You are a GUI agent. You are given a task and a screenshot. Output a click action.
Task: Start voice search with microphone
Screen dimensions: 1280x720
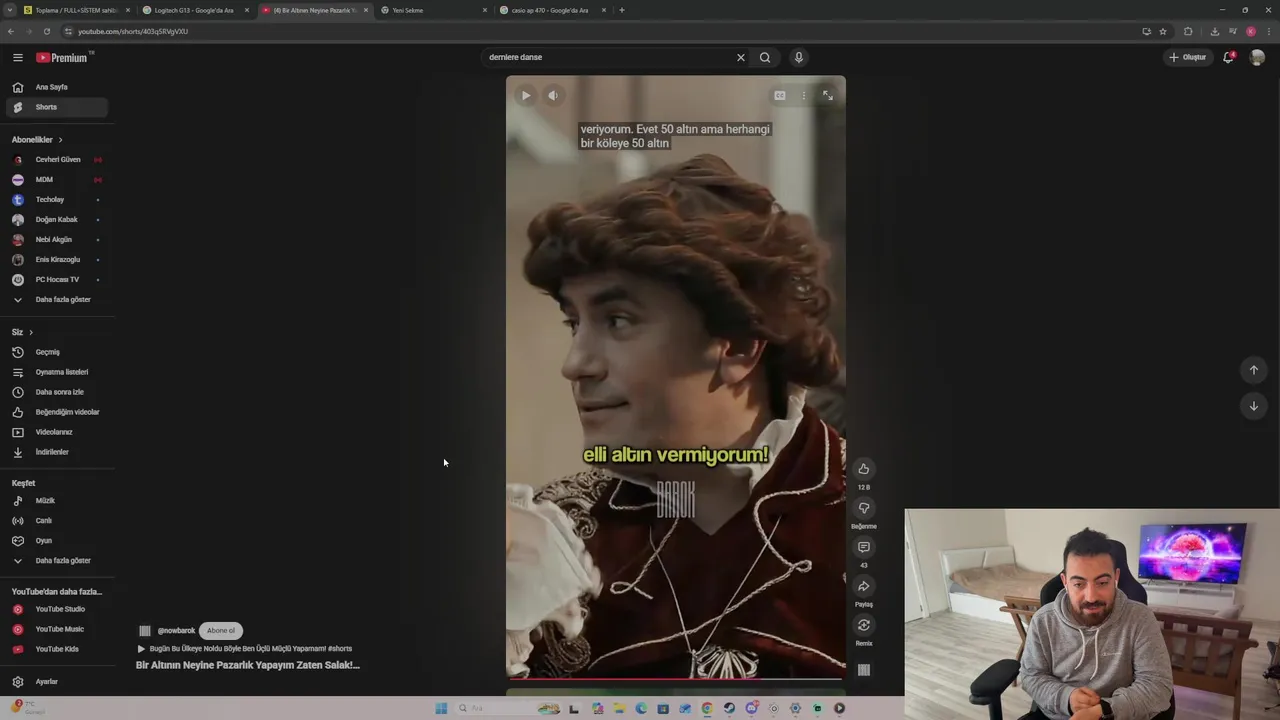798,57
